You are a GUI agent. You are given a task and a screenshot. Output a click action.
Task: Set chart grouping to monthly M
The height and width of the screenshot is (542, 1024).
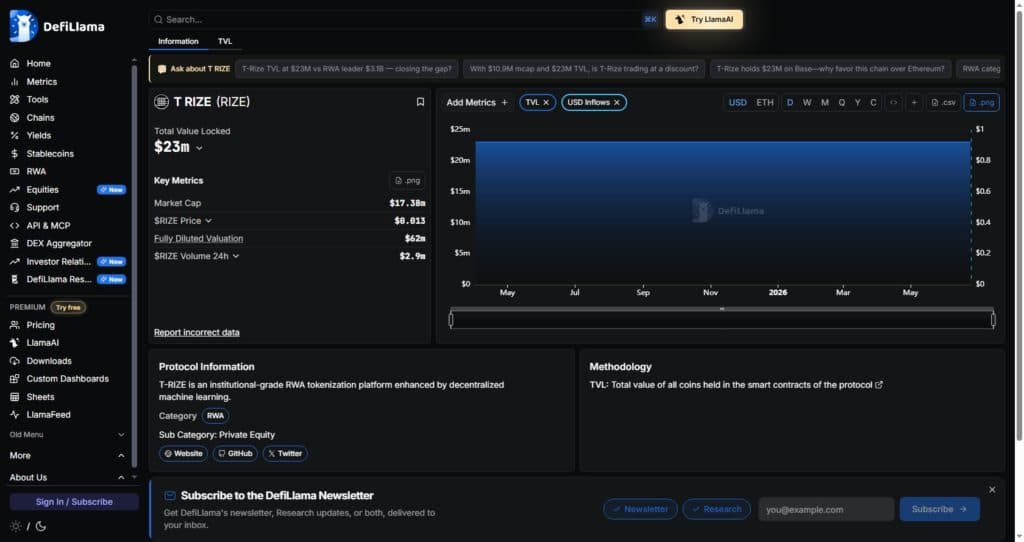click(x=825, y=103)
